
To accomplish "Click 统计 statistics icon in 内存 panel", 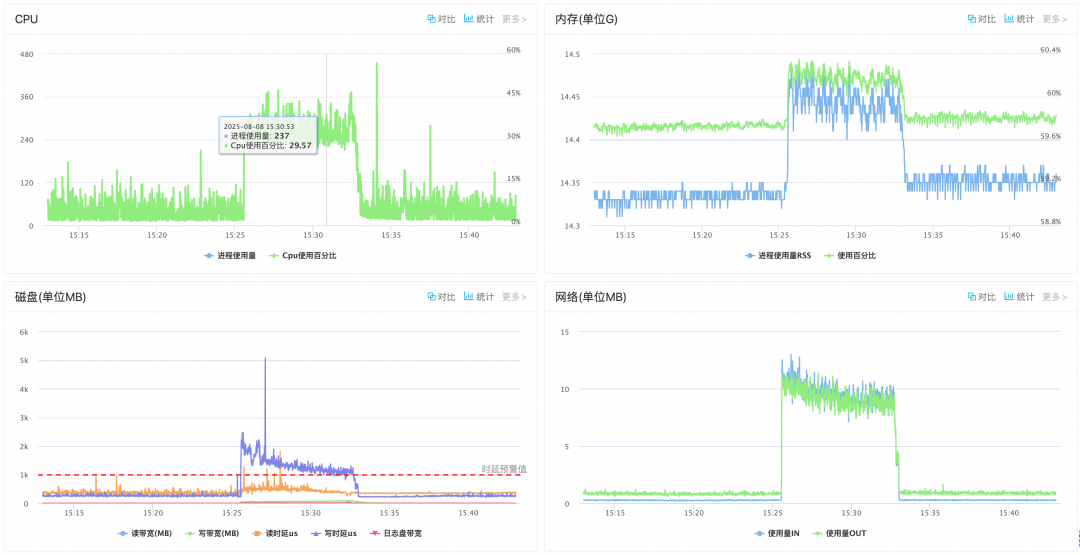I will click(1009, 19).
